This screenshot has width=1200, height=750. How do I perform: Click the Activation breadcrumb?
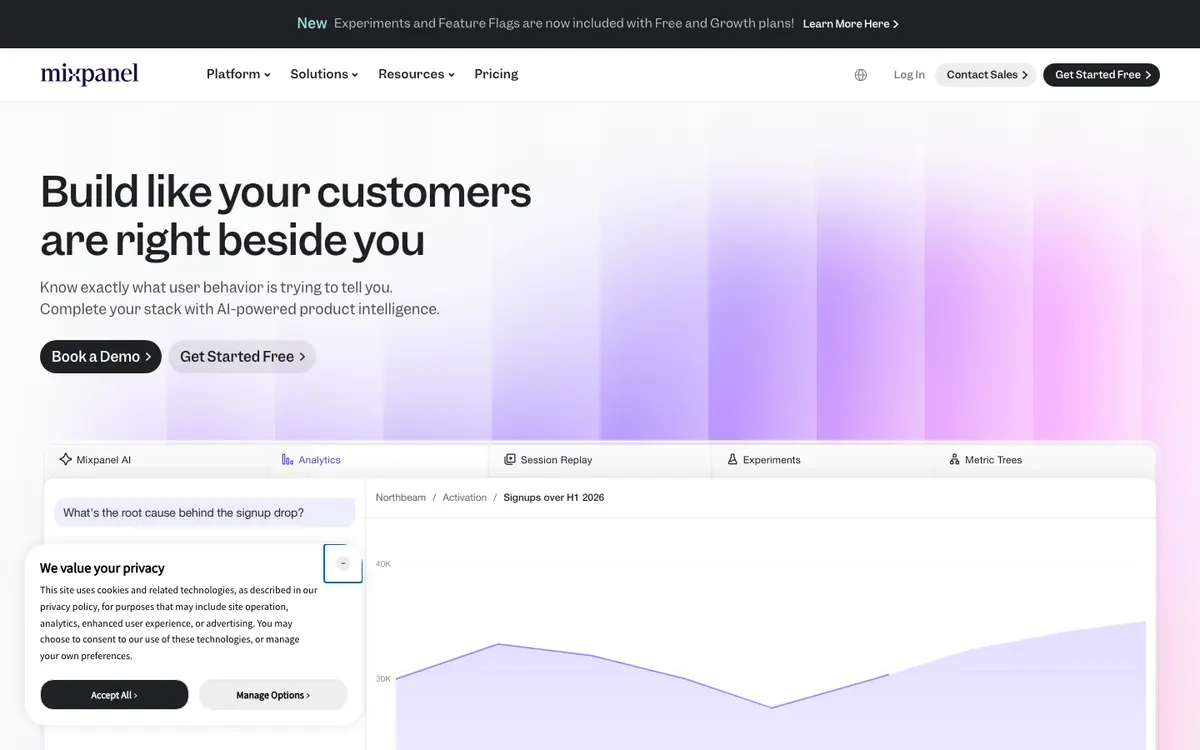(465, 497)
